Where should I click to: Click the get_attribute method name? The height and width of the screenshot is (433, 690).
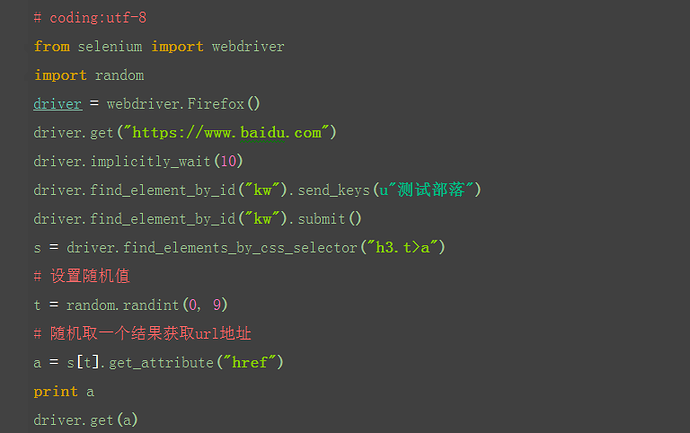[x=161, y=362]
